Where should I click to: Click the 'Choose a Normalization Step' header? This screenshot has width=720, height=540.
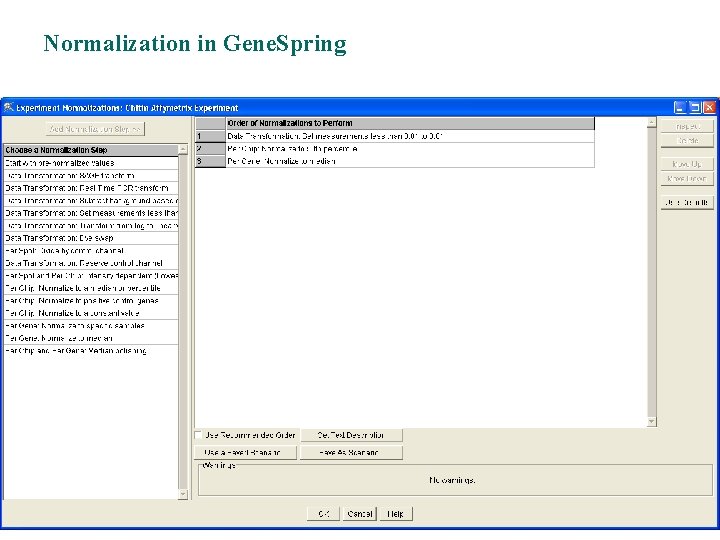point(91,150)
